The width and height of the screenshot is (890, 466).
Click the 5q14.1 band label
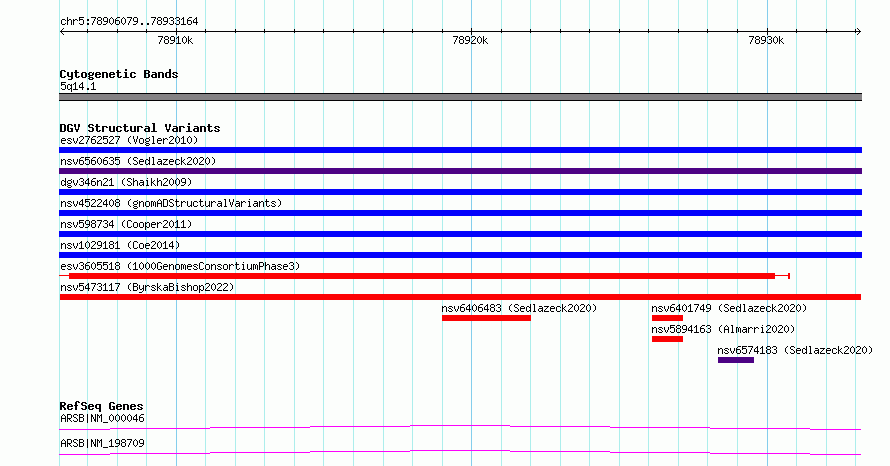(78, 86)
